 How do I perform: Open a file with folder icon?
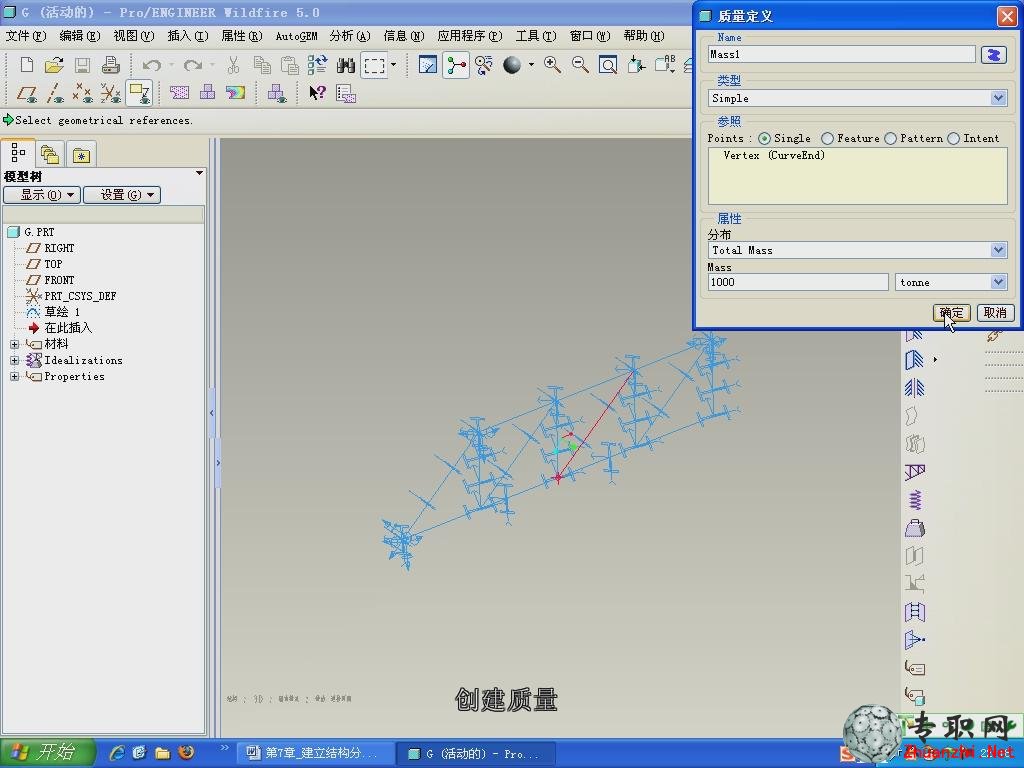pos(54,65)
